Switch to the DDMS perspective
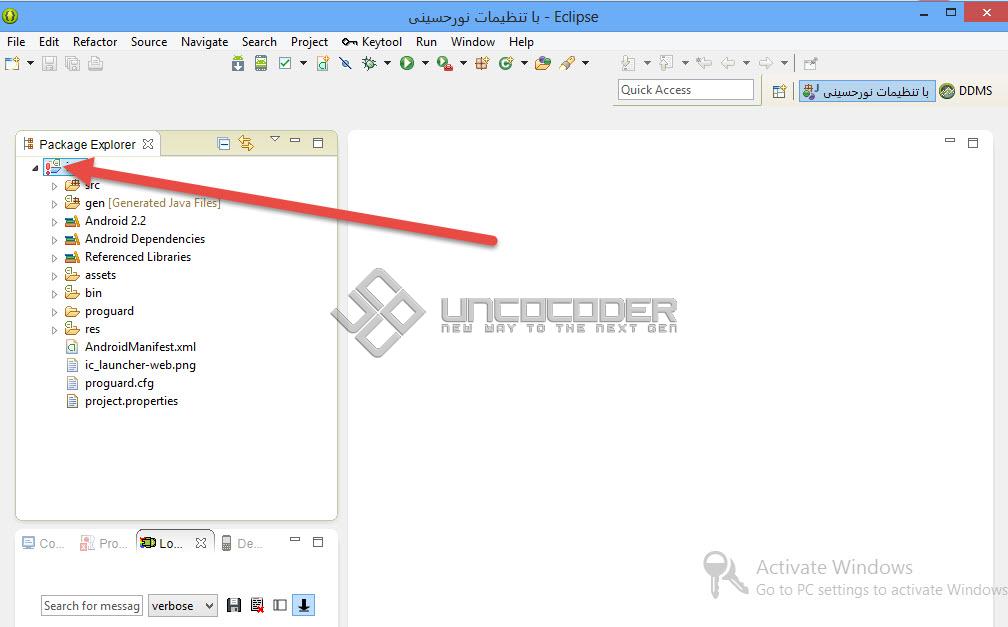1008x627 pixels. point(966,91)
